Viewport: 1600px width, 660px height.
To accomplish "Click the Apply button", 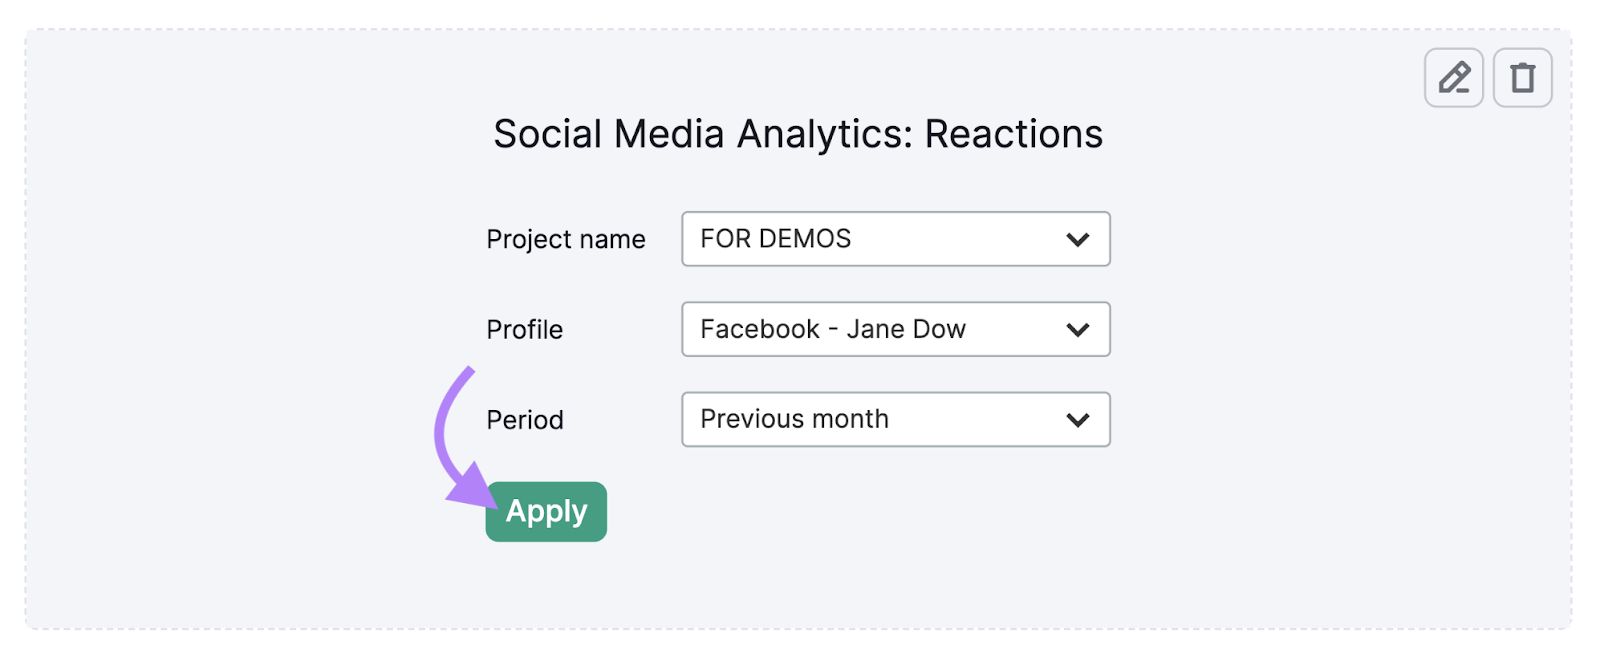I will (x=545, y=511).
